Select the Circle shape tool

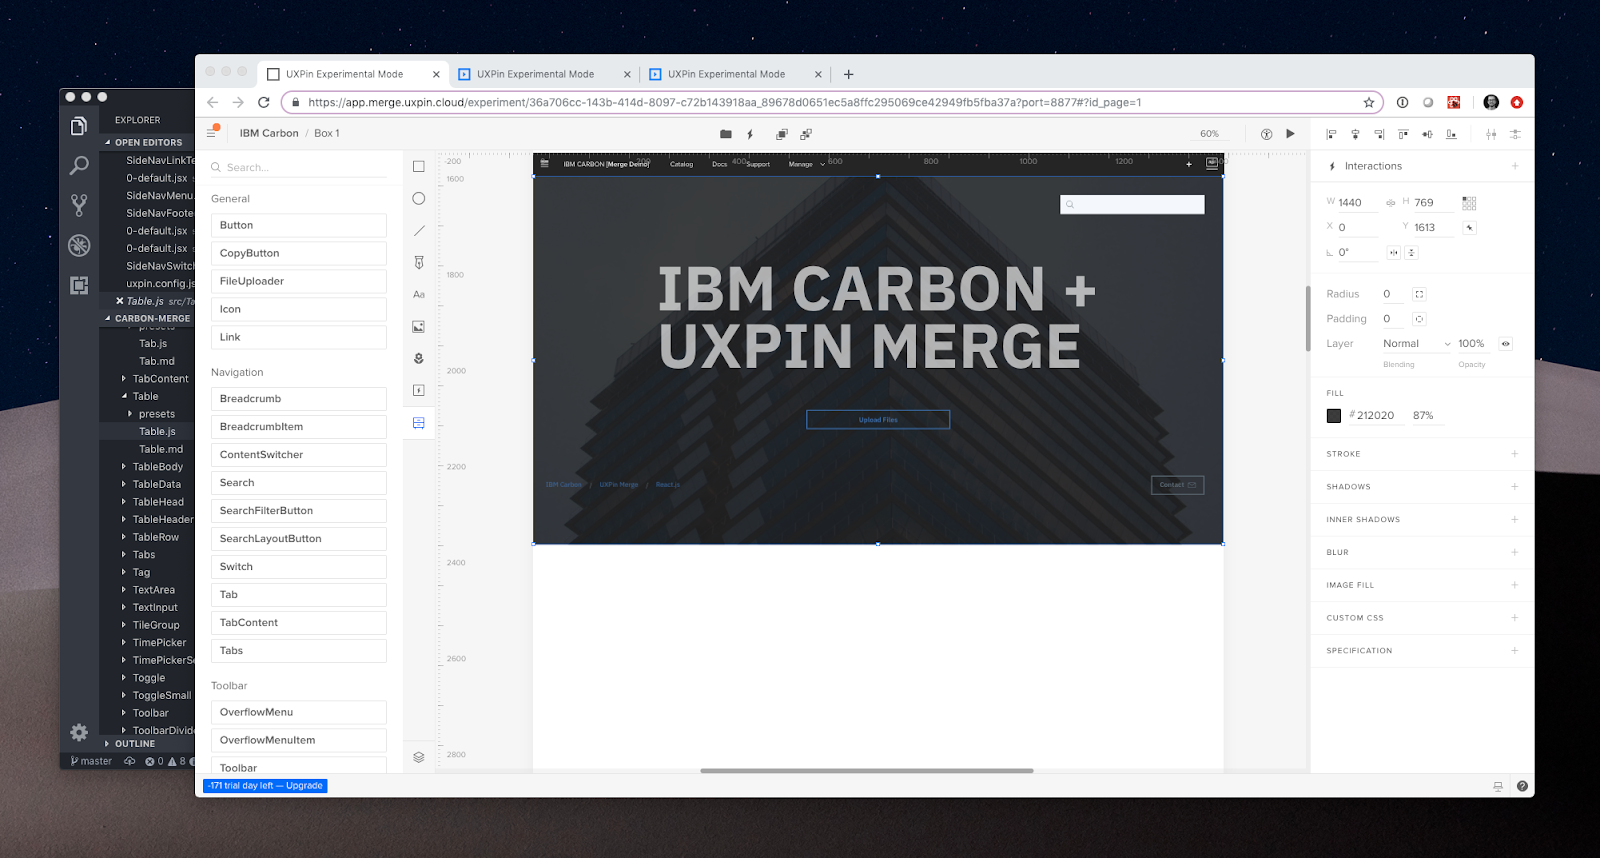pyautogui.click(x=419, y=199)
